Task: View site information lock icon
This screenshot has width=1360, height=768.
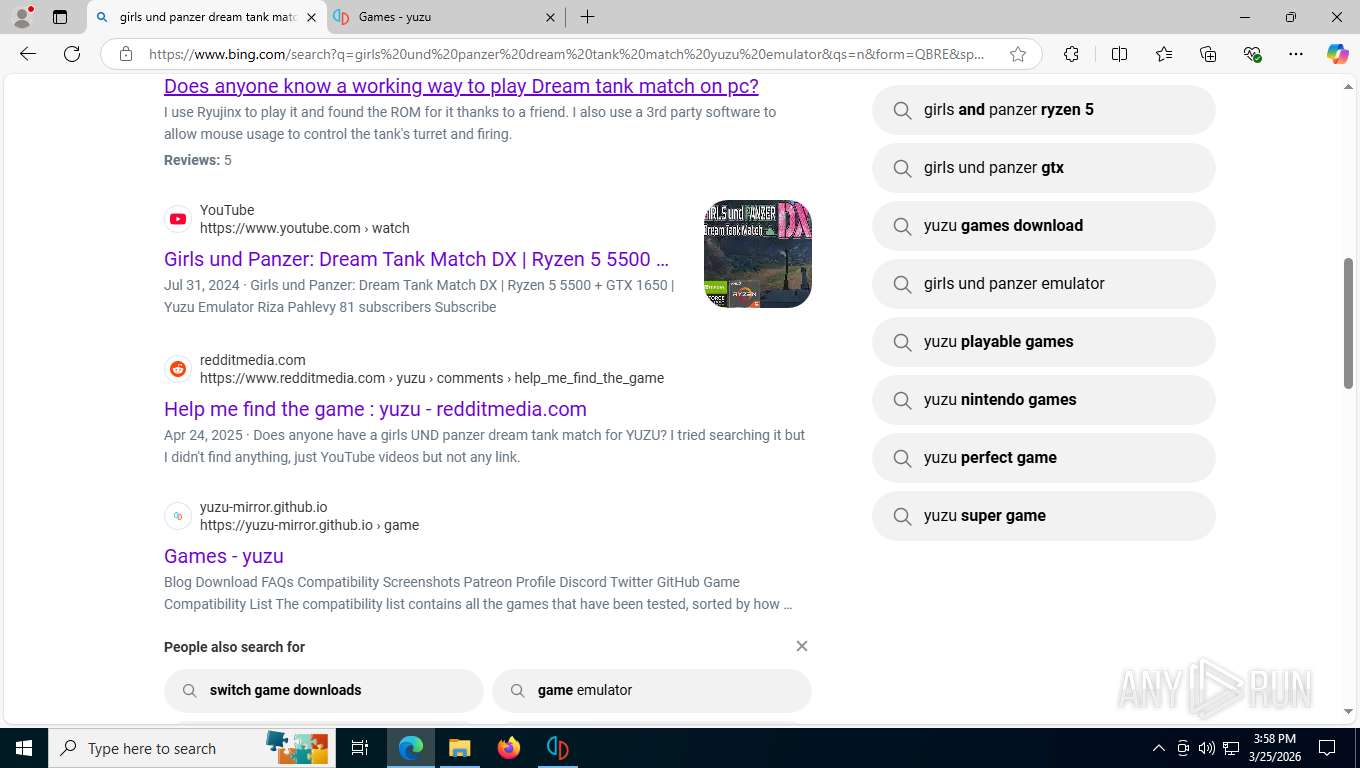Action: 126,54
